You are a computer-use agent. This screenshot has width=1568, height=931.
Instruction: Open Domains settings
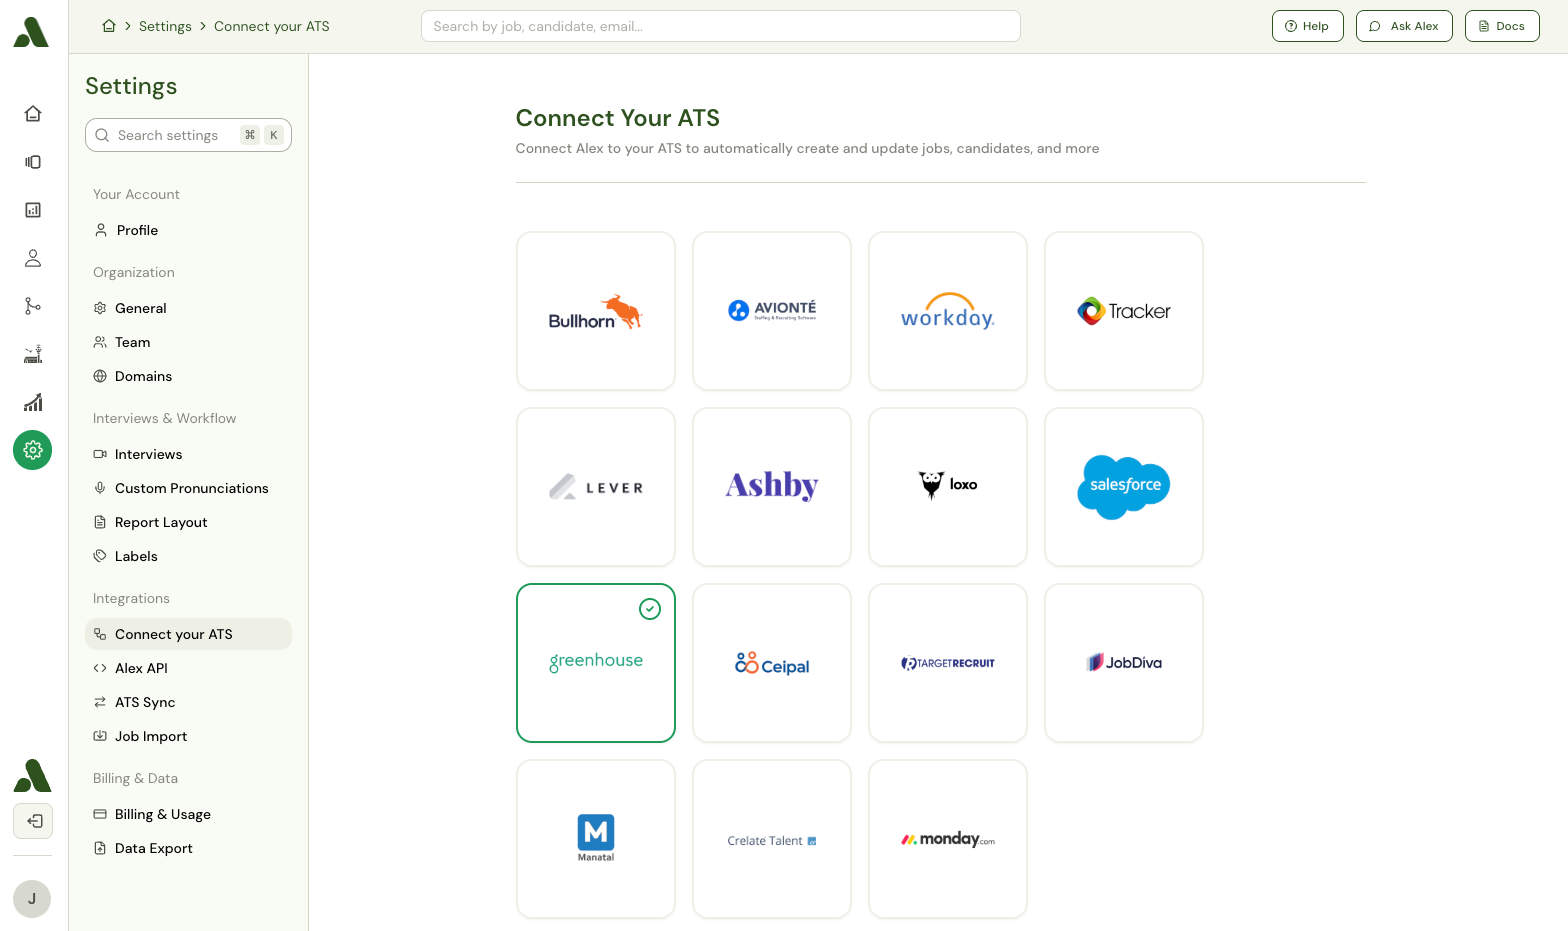pyautogui.click(x=188, y=376)
